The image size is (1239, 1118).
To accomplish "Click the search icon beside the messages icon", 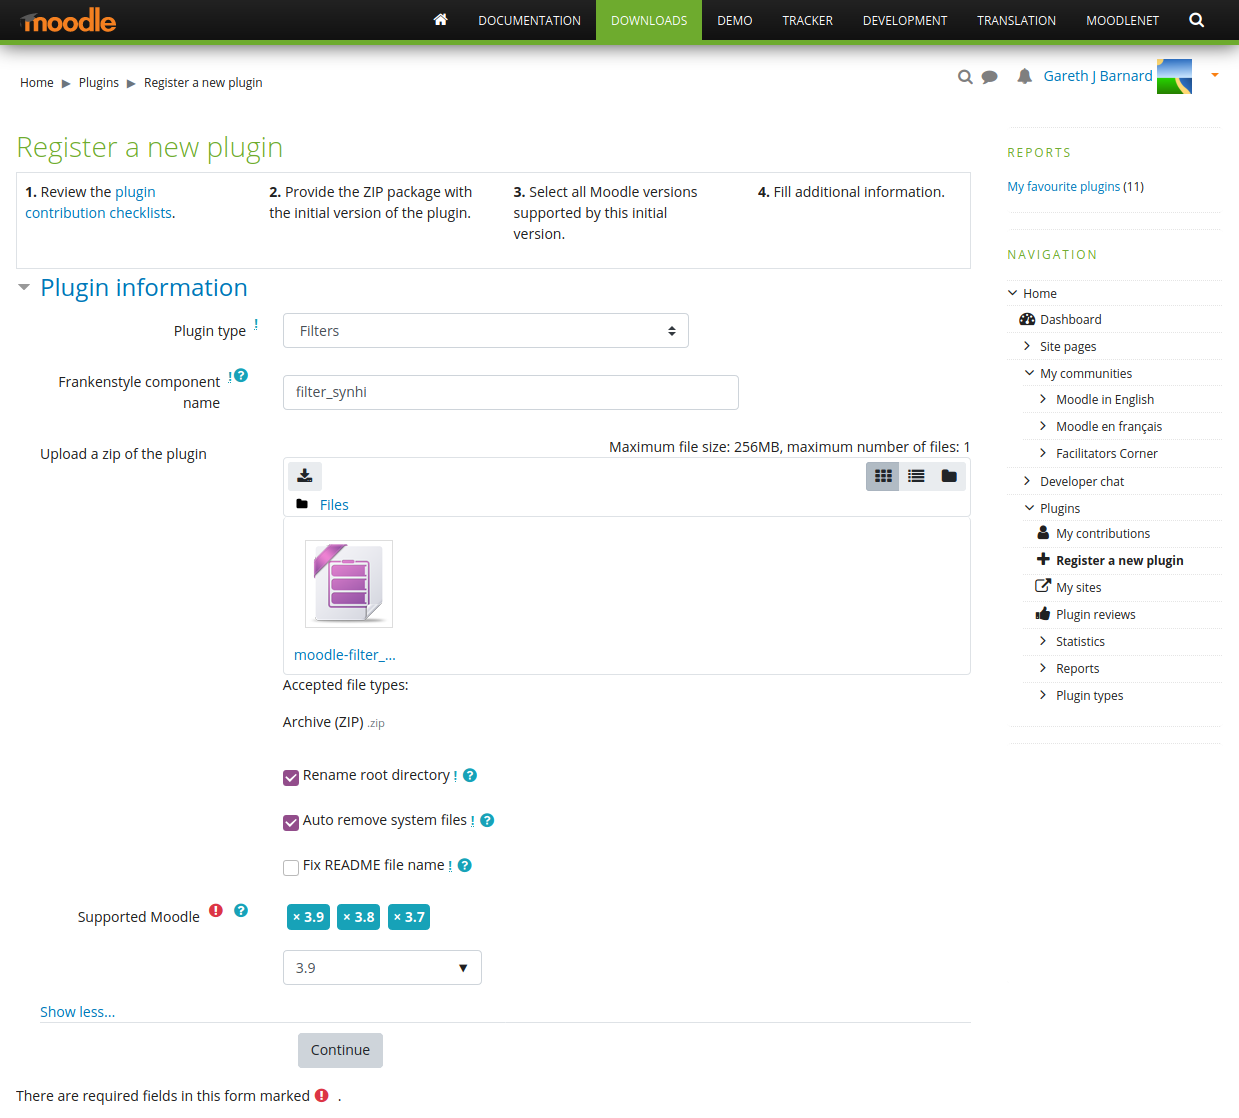I will (x=965, y=77).
